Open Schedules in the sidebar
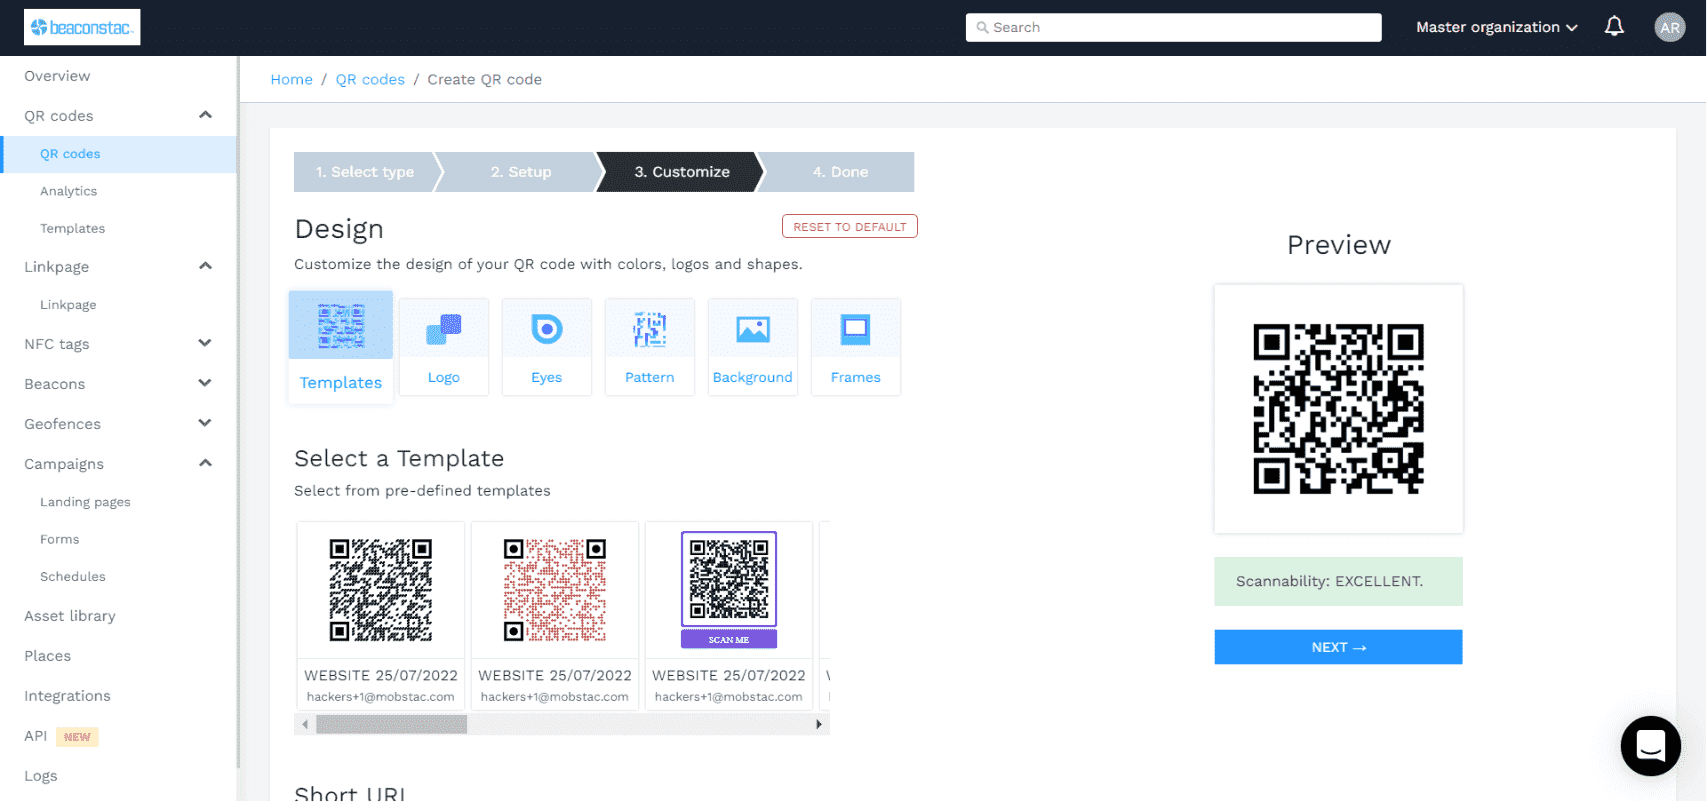This screenshot has width=1707, height=802. click(72, 576)
